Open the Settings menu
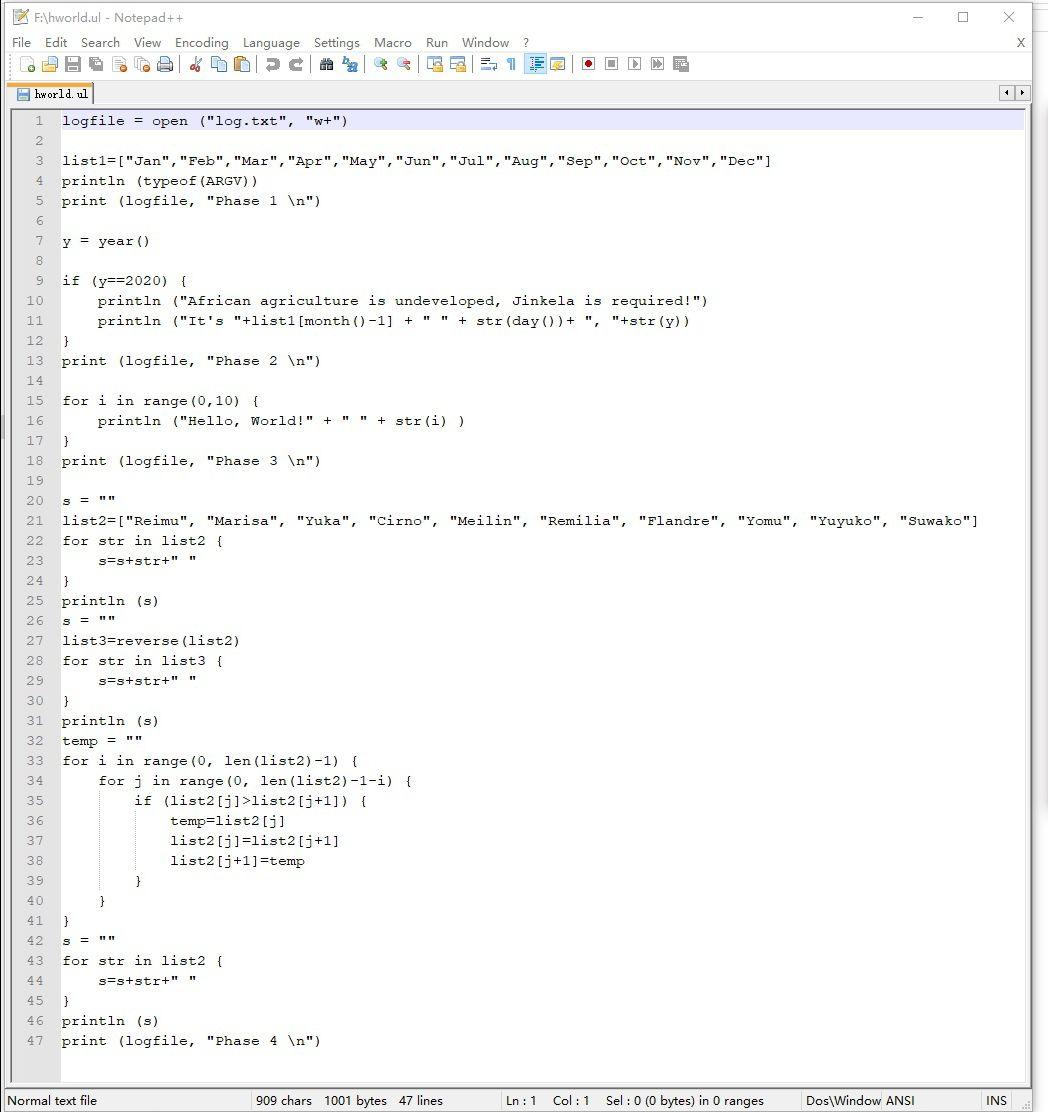Viewport: 1048px width, 1112px height. [337, 43]
